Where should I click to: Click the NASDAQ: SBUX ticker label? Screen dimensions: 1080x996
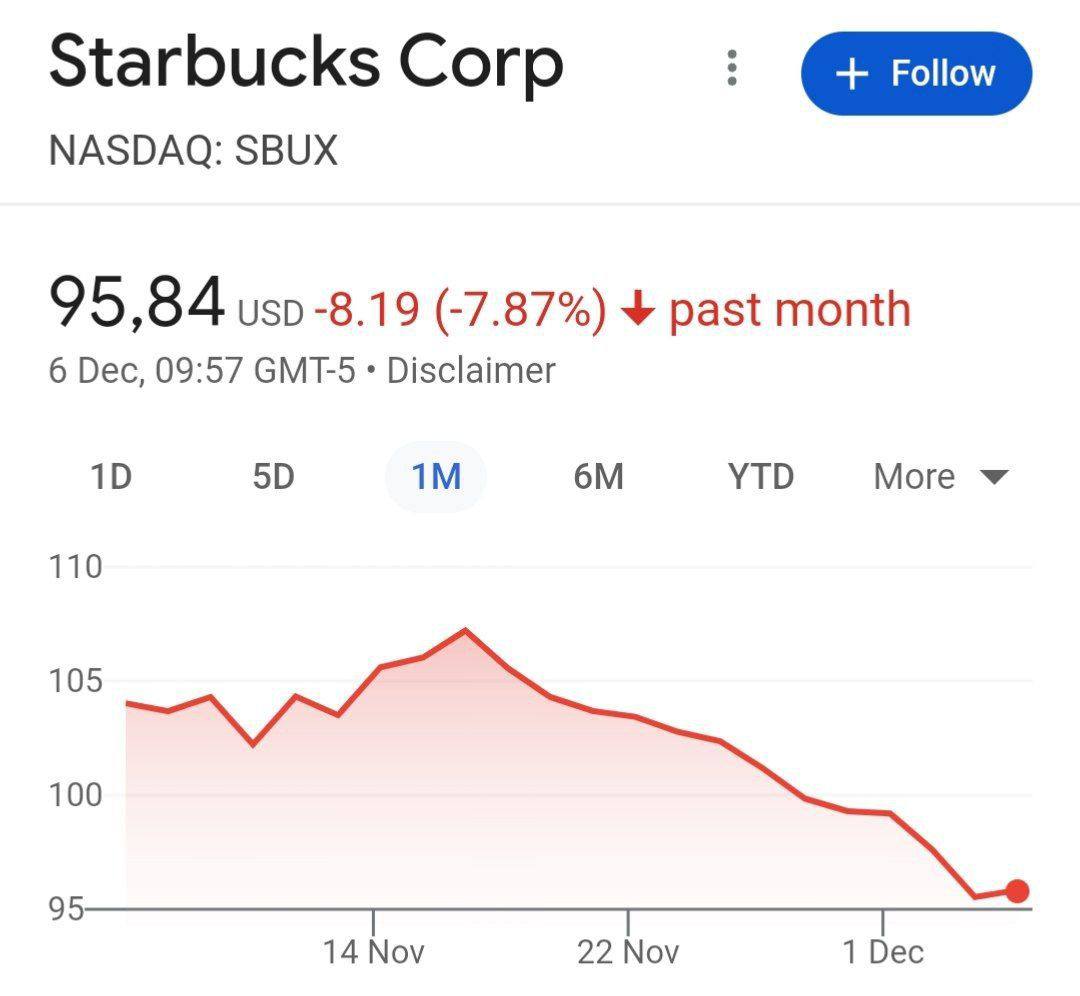[x=194, y=150]
